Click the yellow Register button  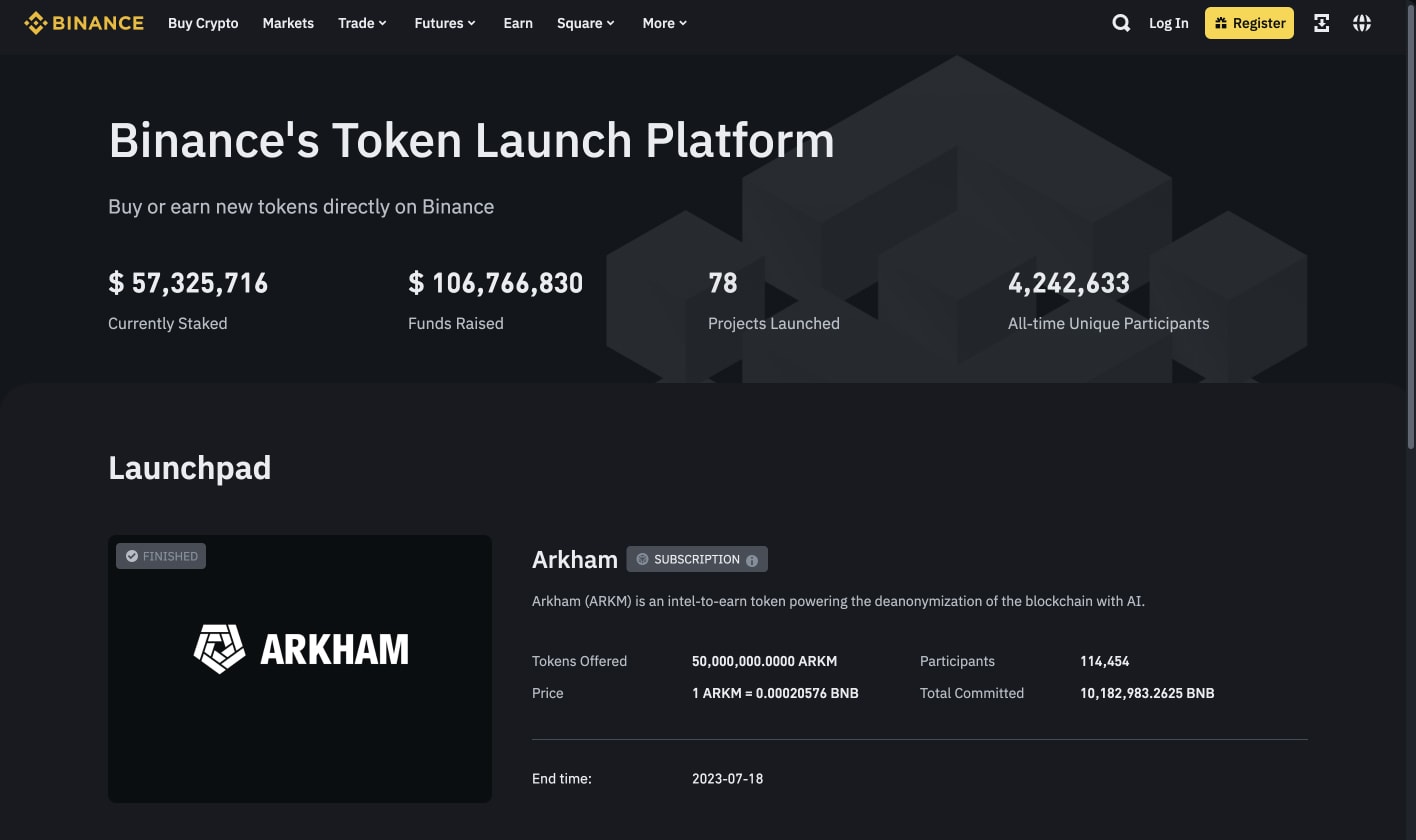pos(1249,23)
